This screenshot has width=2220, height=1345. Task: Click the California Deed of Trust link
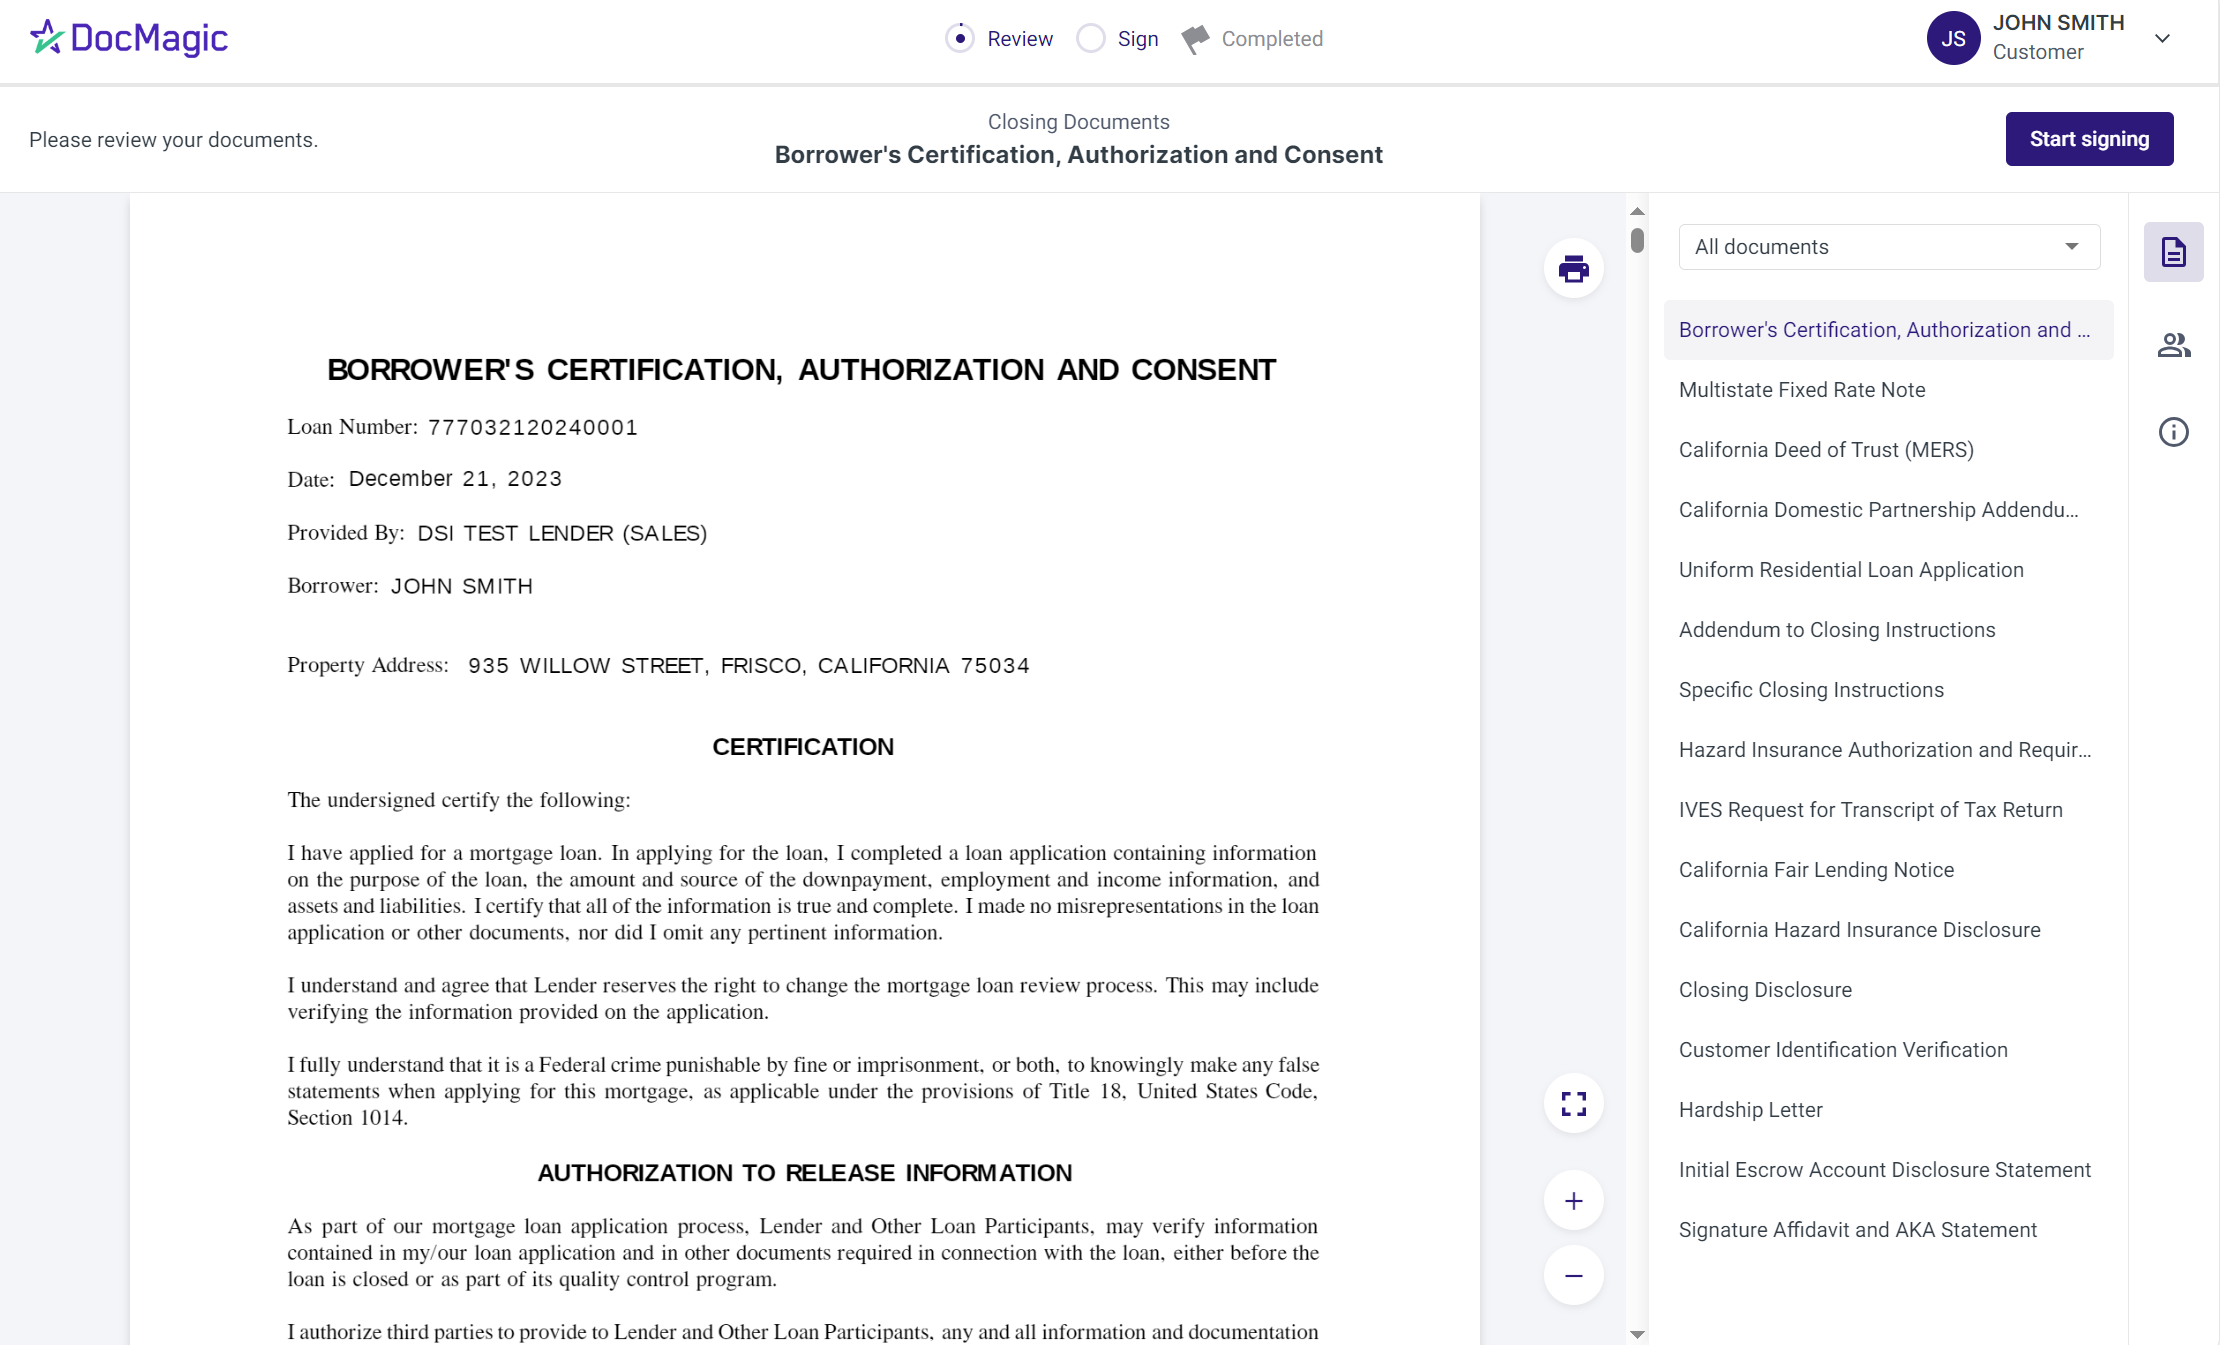1825,449
